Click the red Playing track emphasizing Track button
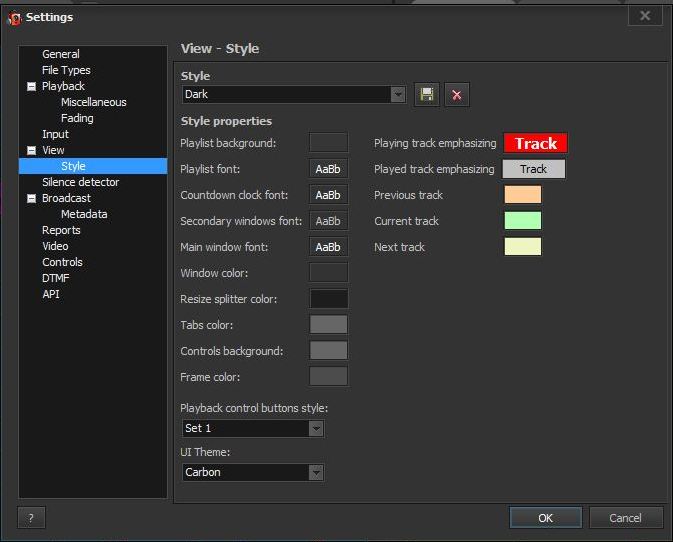Image resolution: width=673 pixels, height=542 pixels. click(x=536, y=143)
